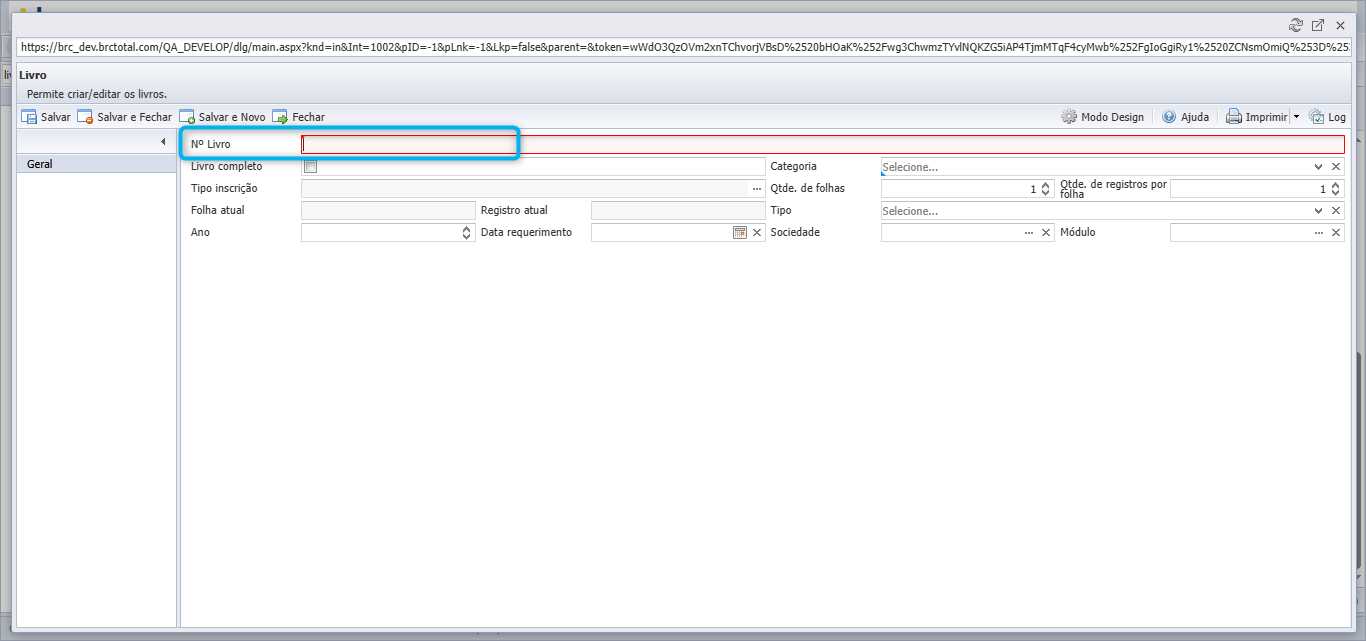Clear the Módulo field with X

pos(1336,233)
